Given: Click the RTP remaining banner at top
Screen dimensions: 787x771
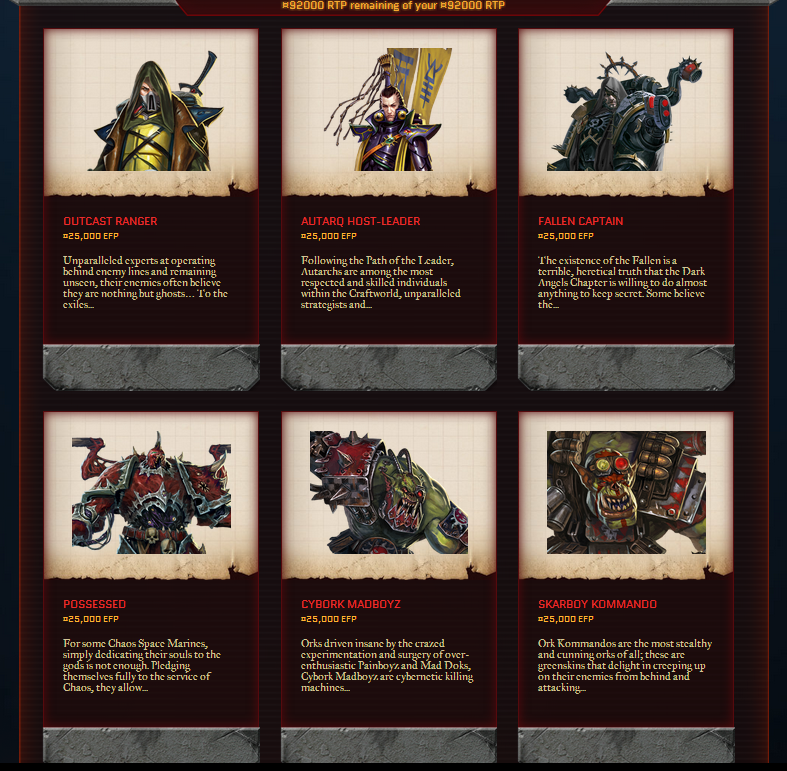Looking at the screenshot, I should click(x=394, y=6).
